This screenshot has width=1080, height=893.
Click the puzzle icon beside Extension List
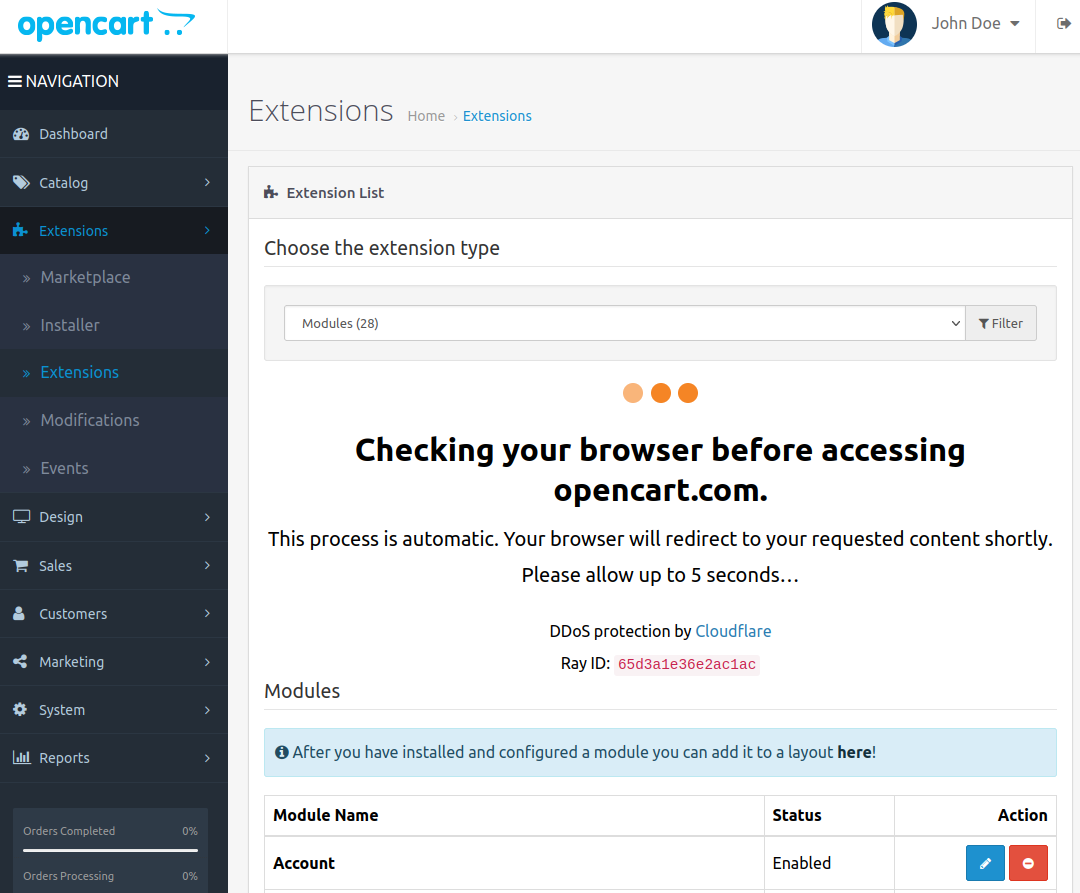(x=271, y=193)
